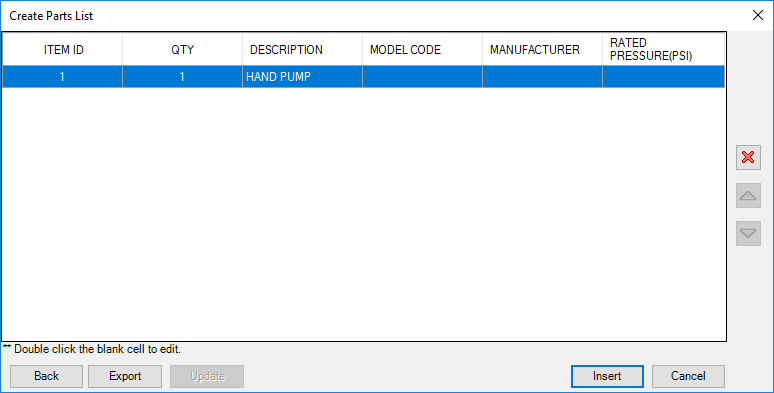
Task: Click the blank Rated Pressure cell in row 1
Action: [663, 77]
